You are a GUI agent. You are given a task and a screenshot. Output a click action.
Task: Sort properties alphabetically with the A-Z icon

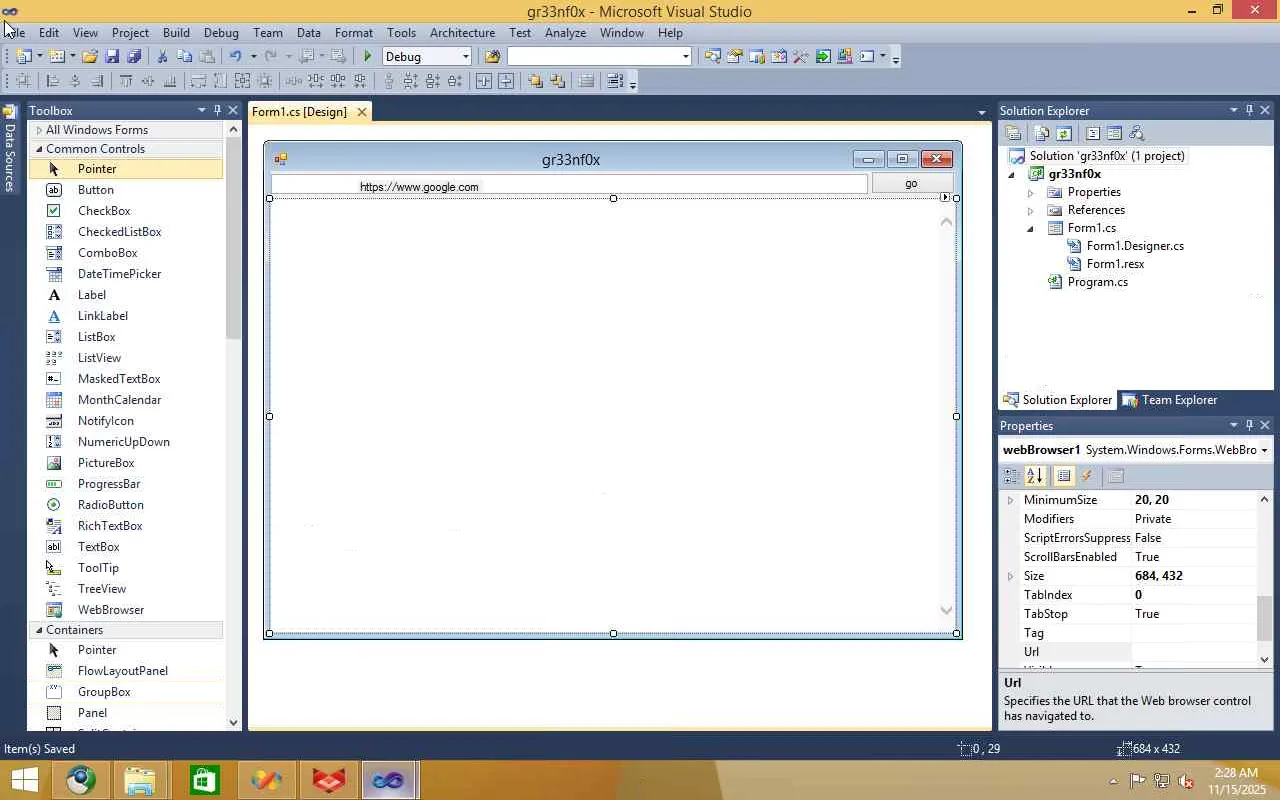(x=1035, y=476)
